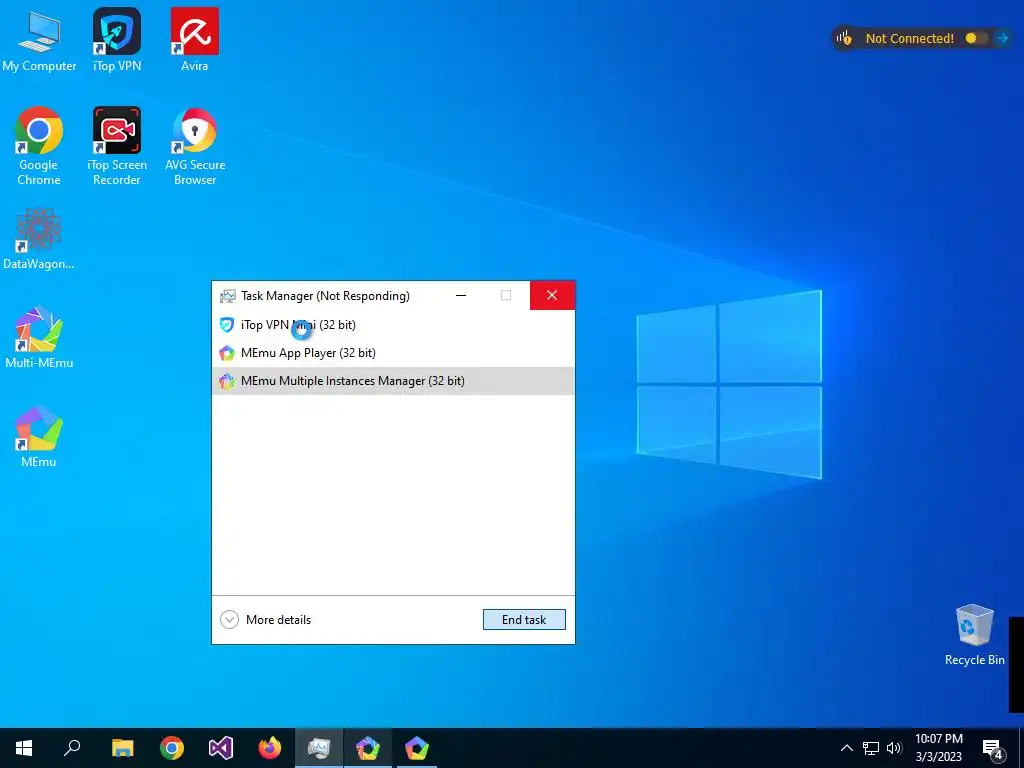Open Visual Studio from the taskbar
Screen dimensions: 1024x768
221,748
